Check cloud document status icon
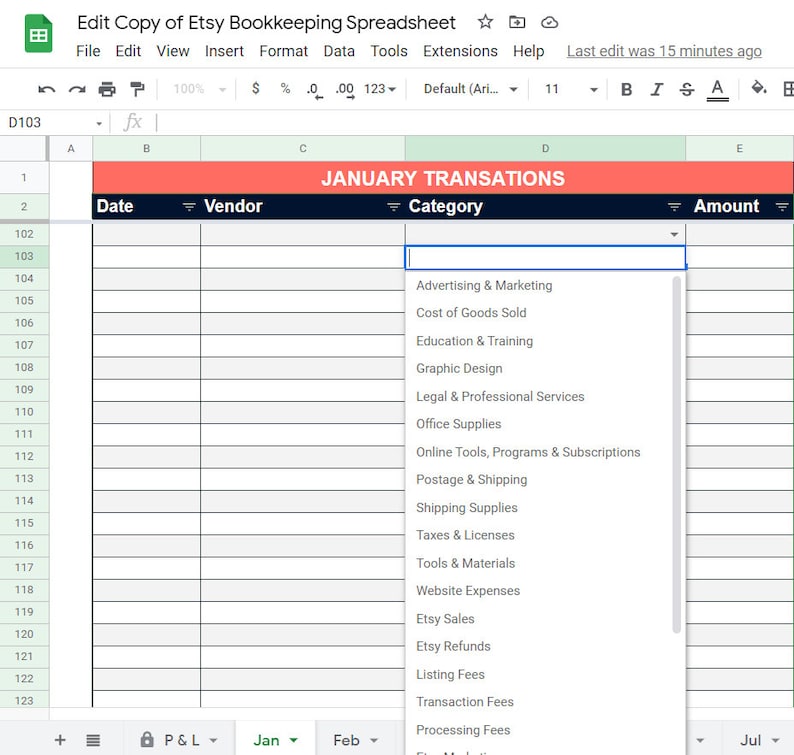Image resolution: width=794 pixels, height=755 pixels. coord(549,22)
